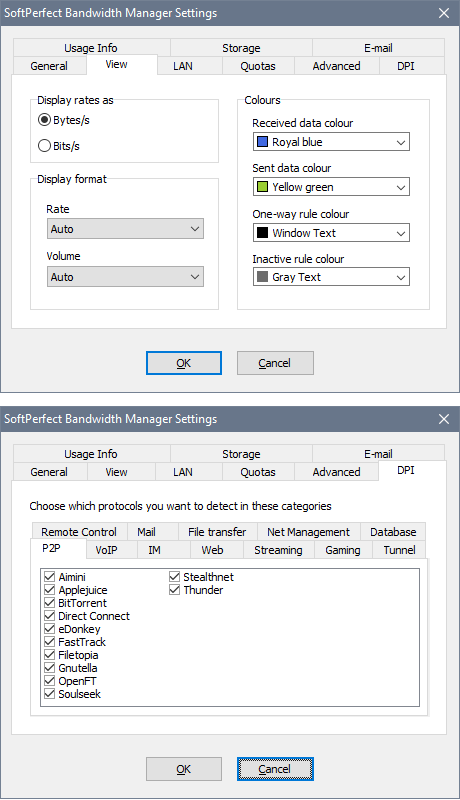
Task: Open the Streaming protocol category tab
Action: tap(278, 550)
